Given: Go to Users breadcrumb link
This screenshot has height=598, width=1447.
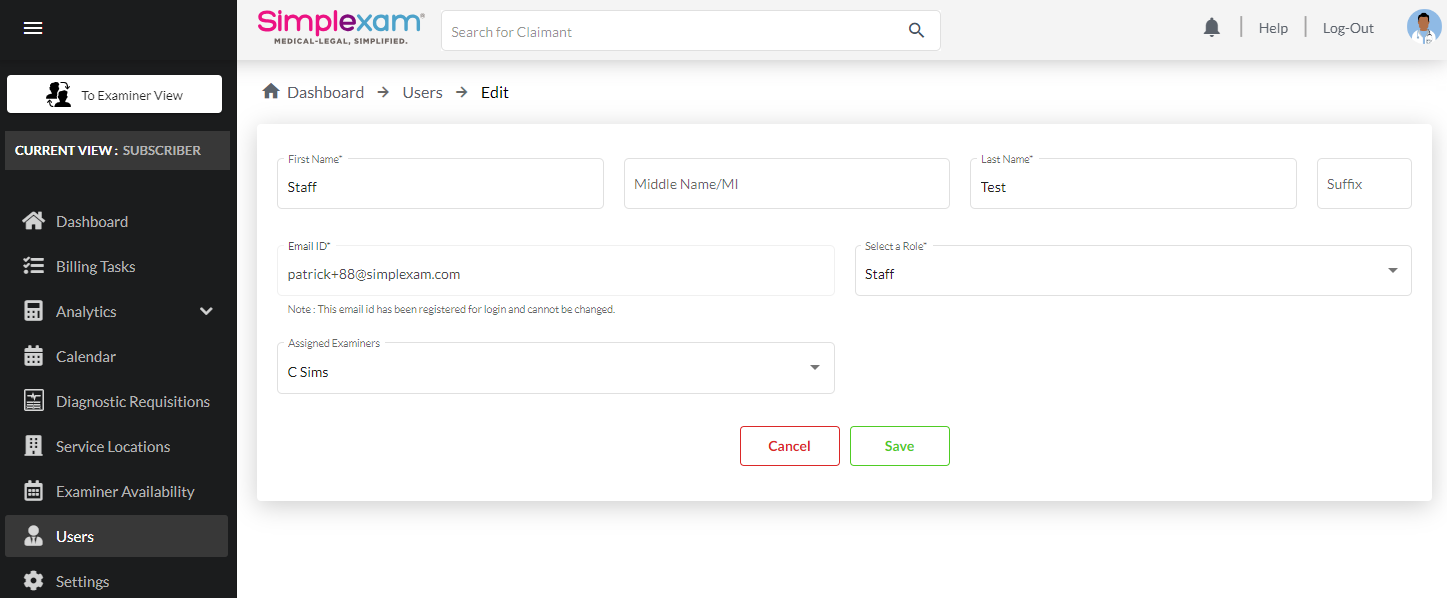Looking at the screenshot, I should (422, 92).
